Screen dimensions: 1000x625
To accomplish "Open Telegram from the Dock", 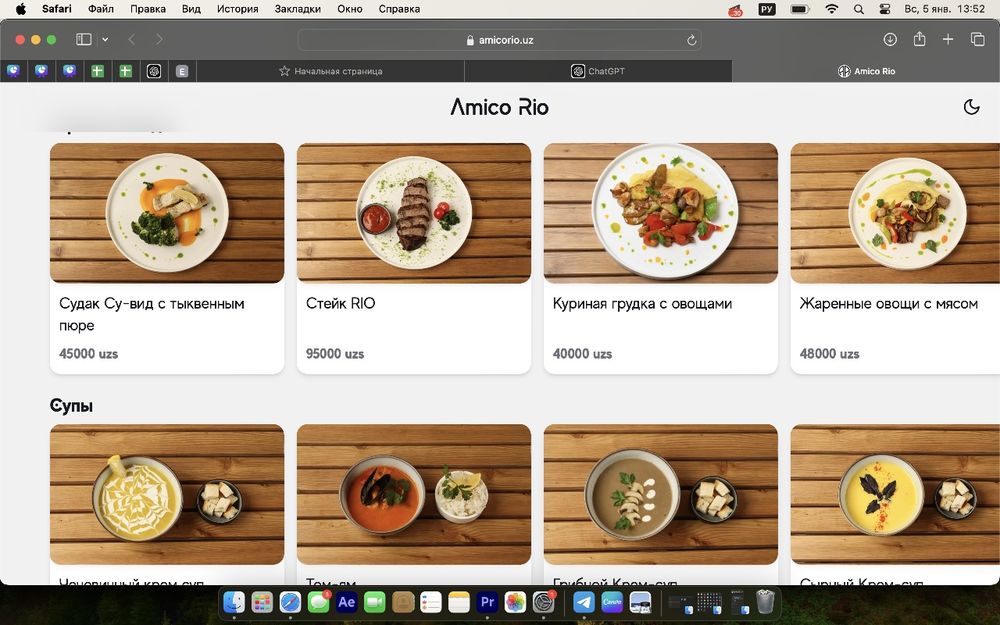I will [x=584, y=601].
